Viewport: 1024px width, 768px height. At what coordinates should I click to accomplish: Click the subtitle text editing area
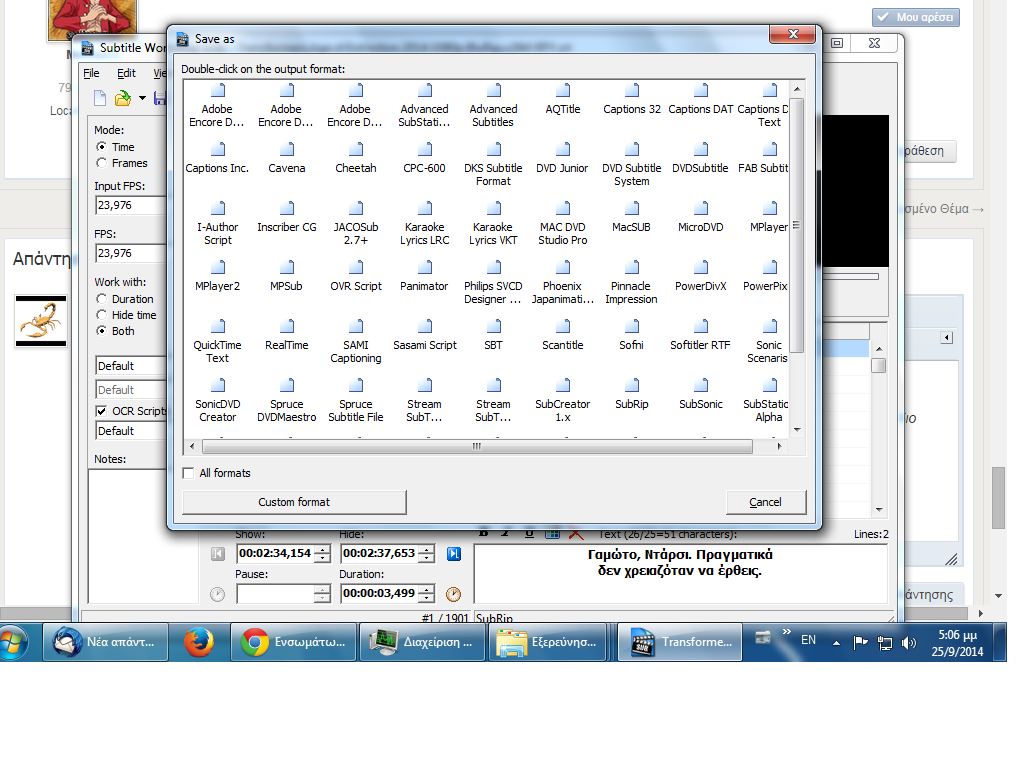pyautogui.click(x=680, y=573)
